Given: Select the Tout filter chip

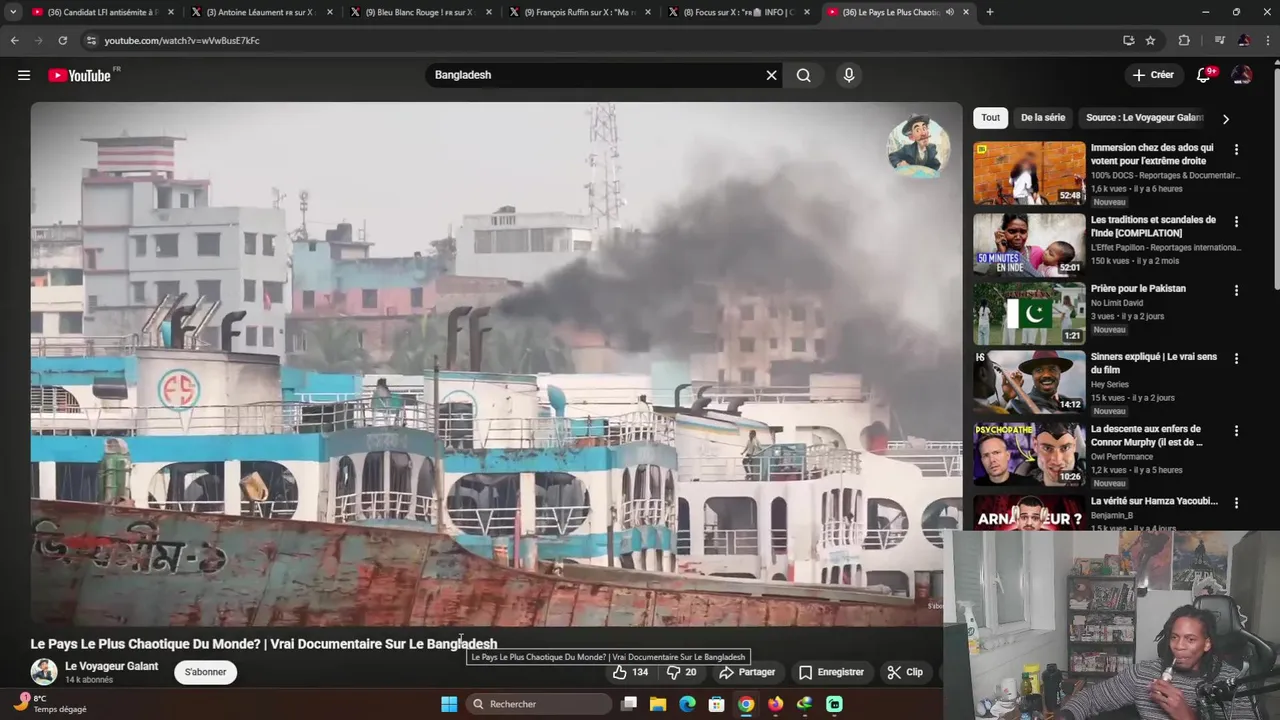Looking at the screenshot, I should click(990, 117).
